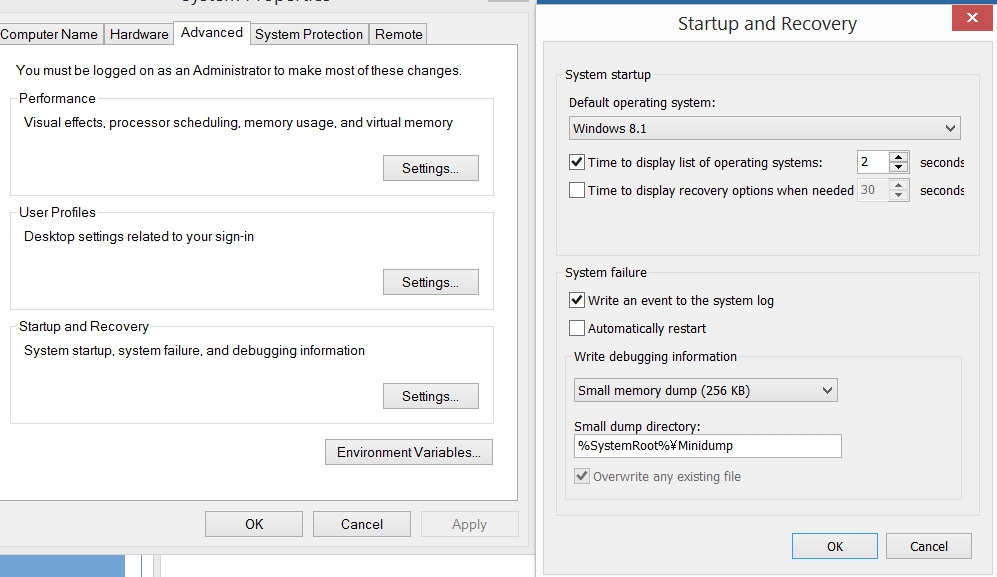Switch to the Computer Name tab
This screenshot has width=997, height=577.
click(x=49, y=34)
